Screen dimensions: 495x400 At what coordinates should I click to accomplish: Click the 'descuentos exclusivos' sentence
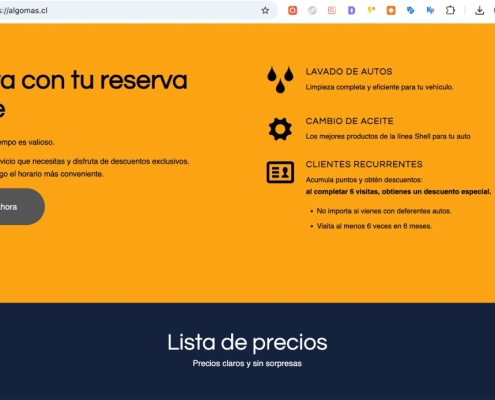coord(94,161)
